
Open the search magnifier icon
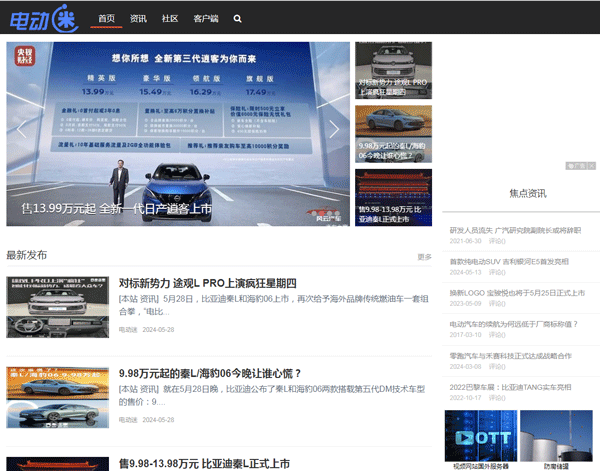[237, 18]
